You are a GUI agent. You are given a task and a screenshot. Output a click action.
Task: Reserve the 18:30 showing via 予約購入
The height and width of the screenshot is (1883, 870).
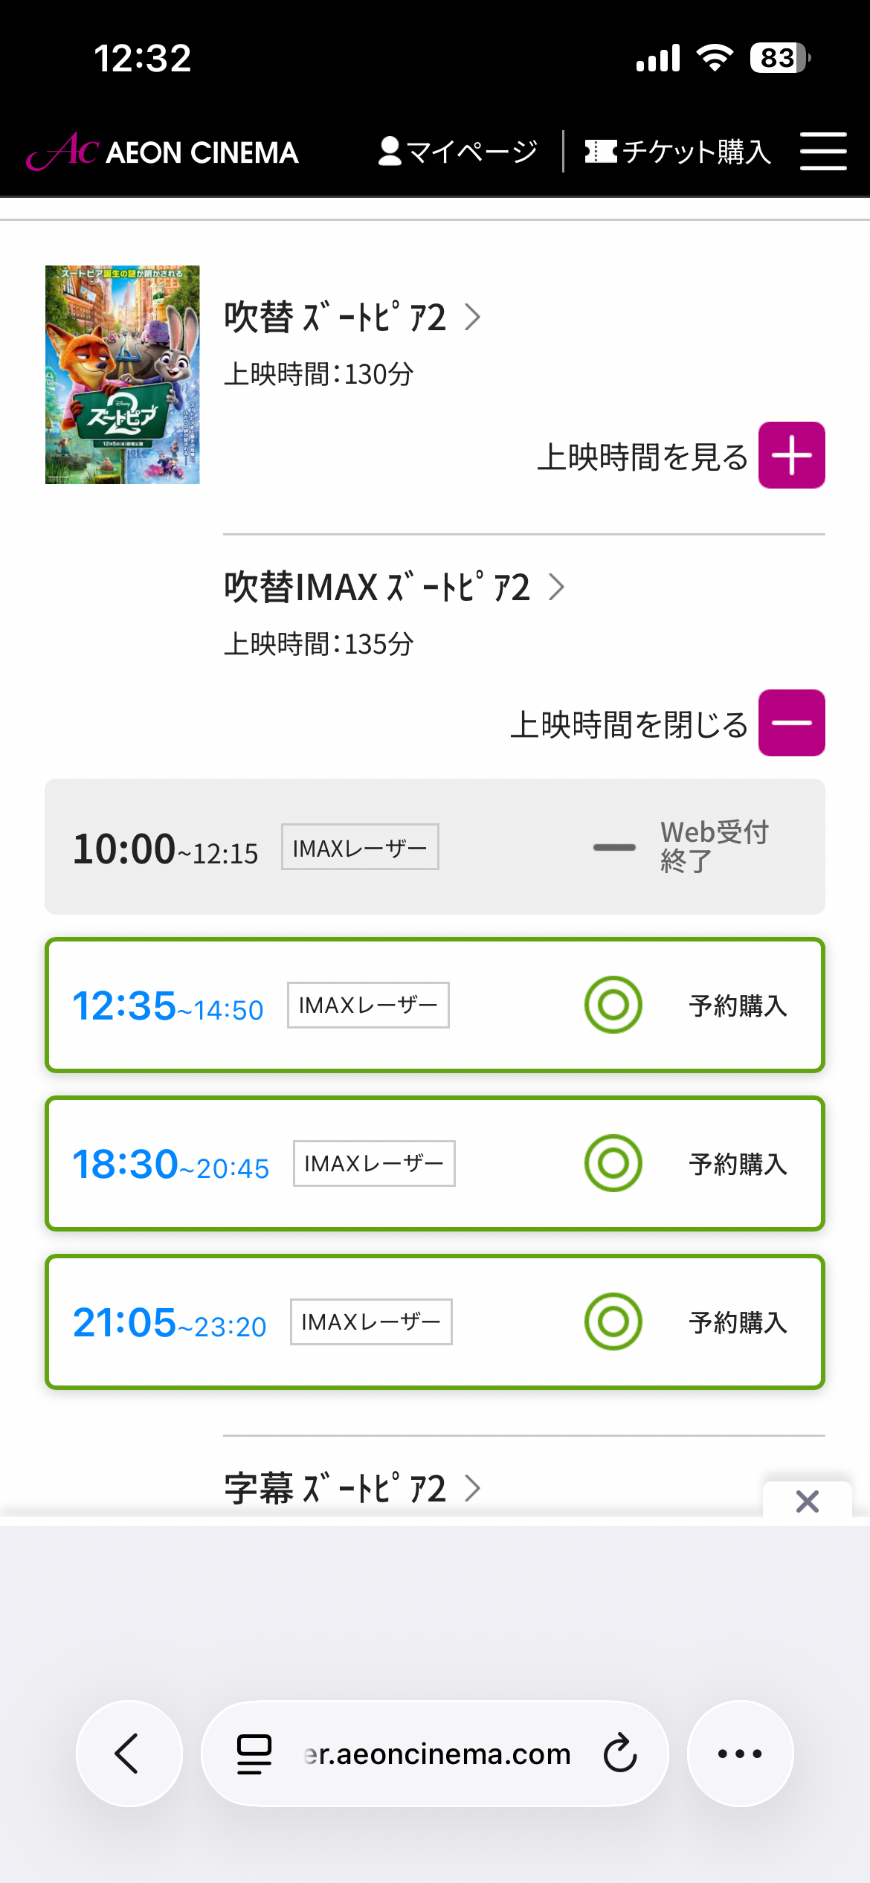click(x=738, y=1164)
